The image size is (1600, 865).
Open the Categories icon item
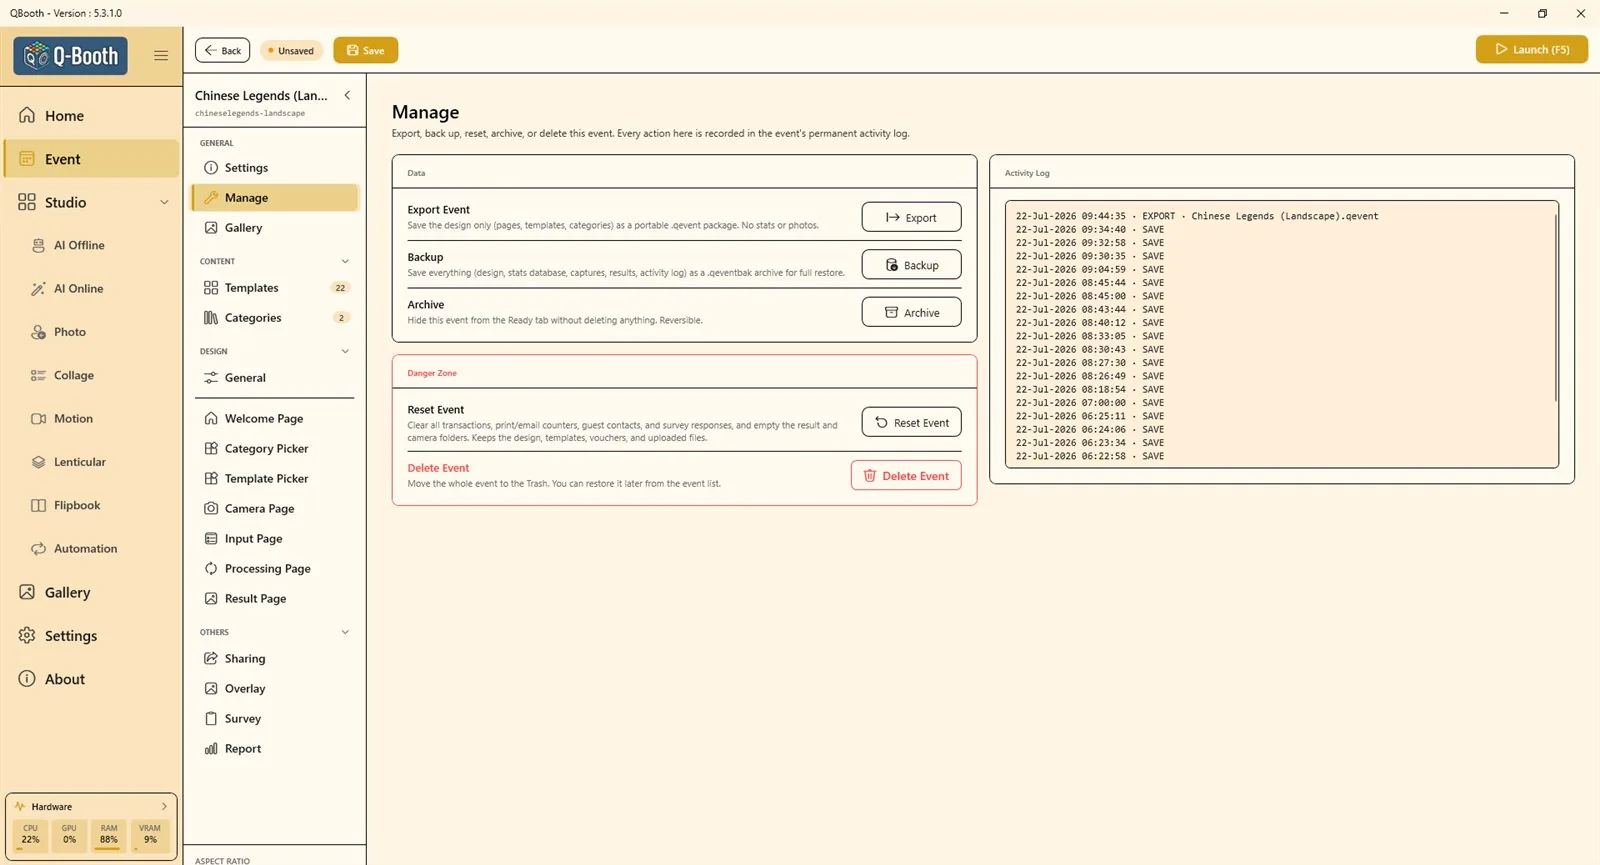click(x=211, y=318)
